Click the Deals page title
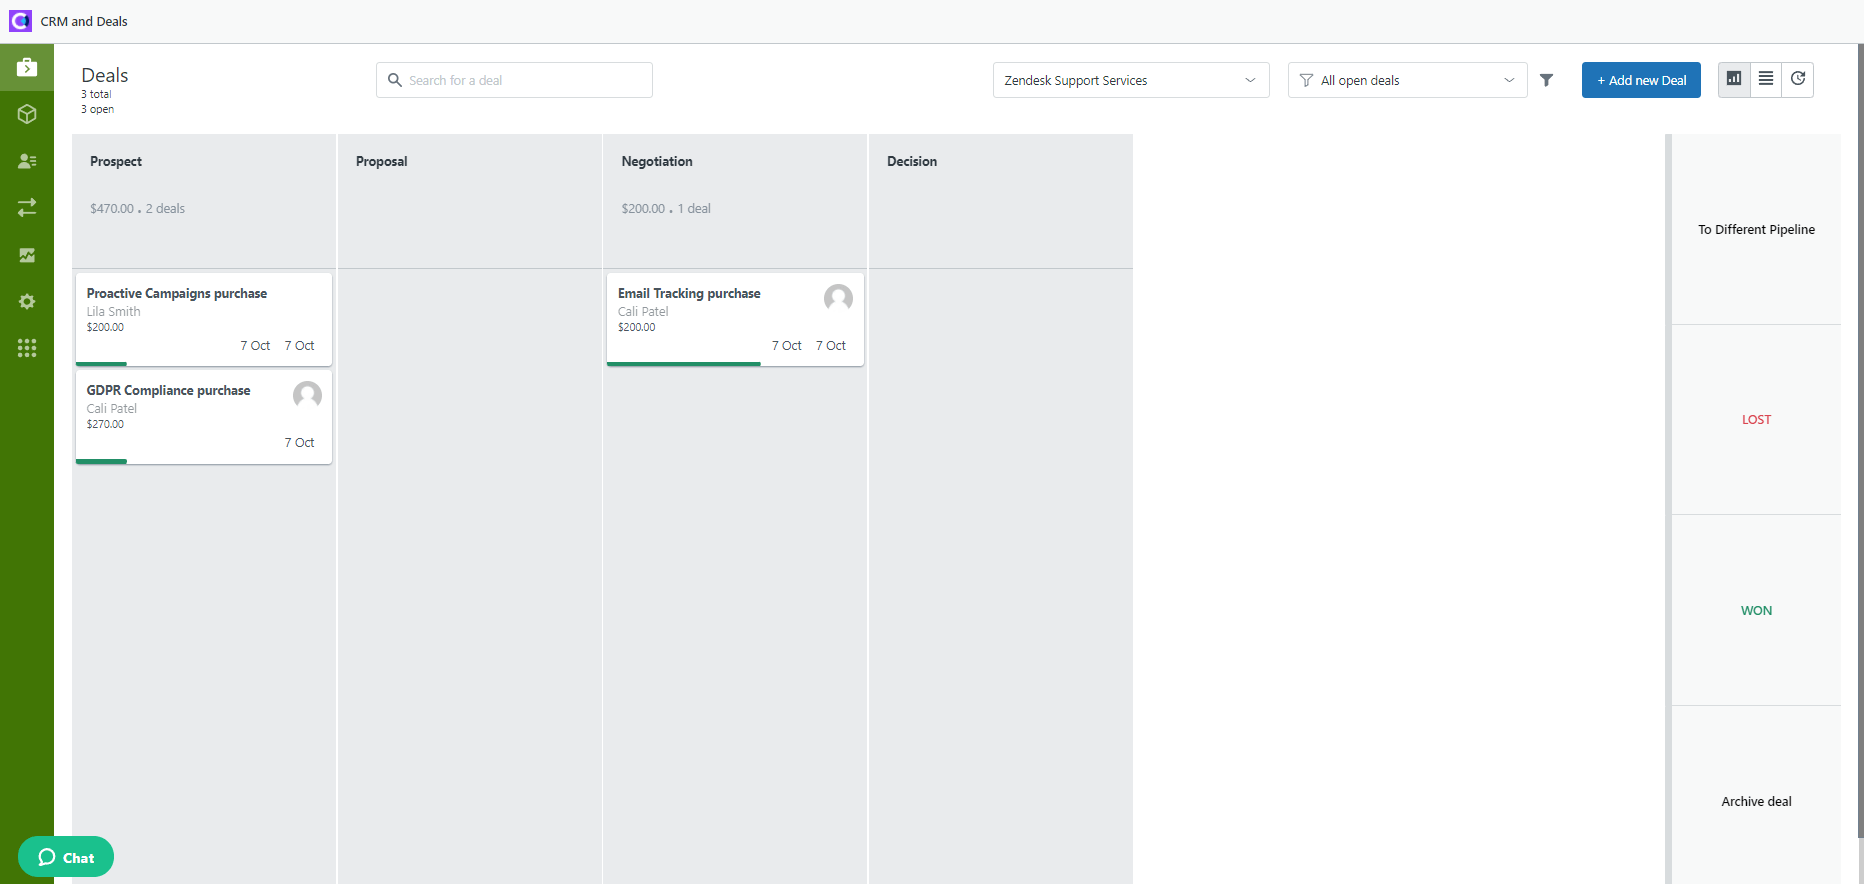The height and width of the screenshot is (884, 1864). (105, 75)
